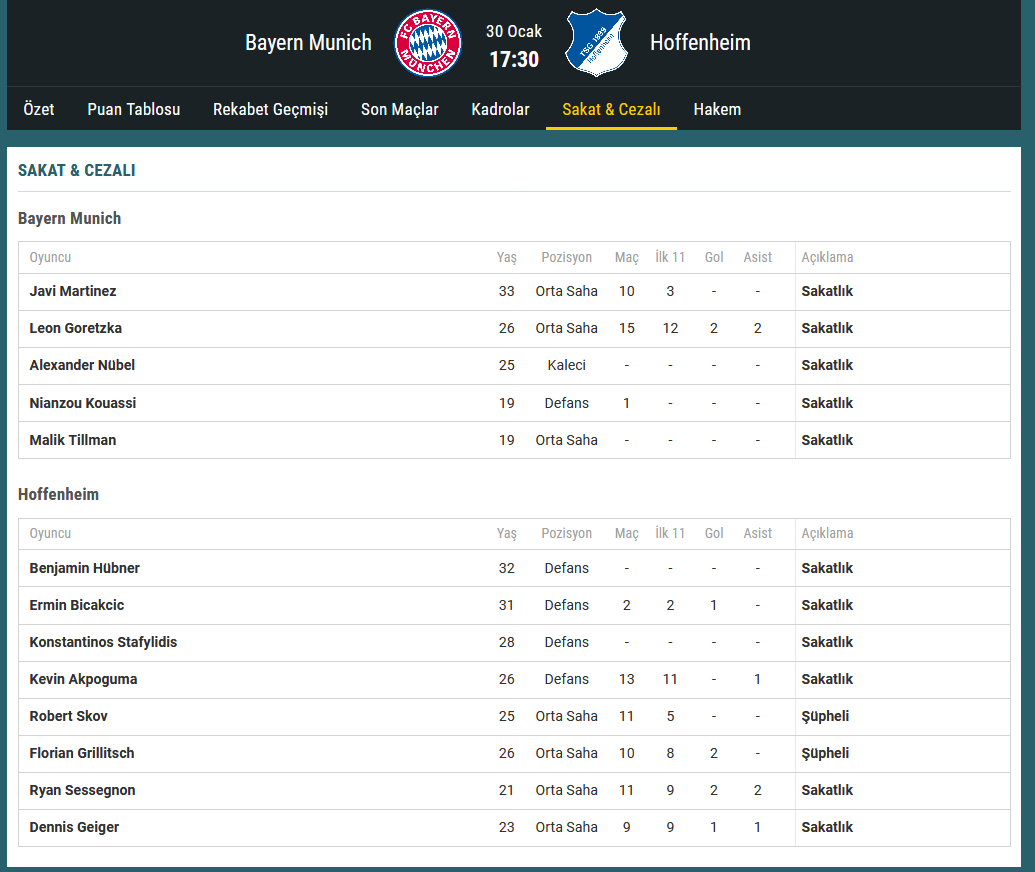Click the Hoffenheim team name in header
Screen dimensions: 1035x872
(x=700, y=42)
